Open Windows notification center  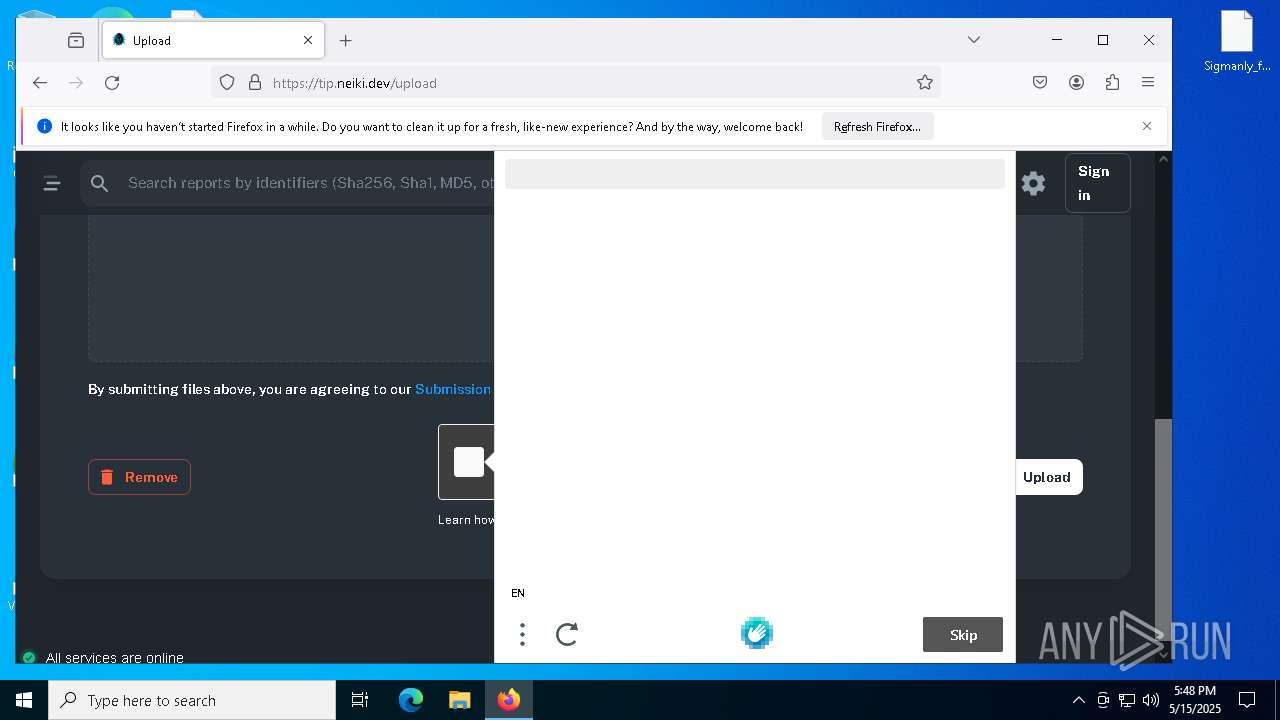tap(1247, 700)
